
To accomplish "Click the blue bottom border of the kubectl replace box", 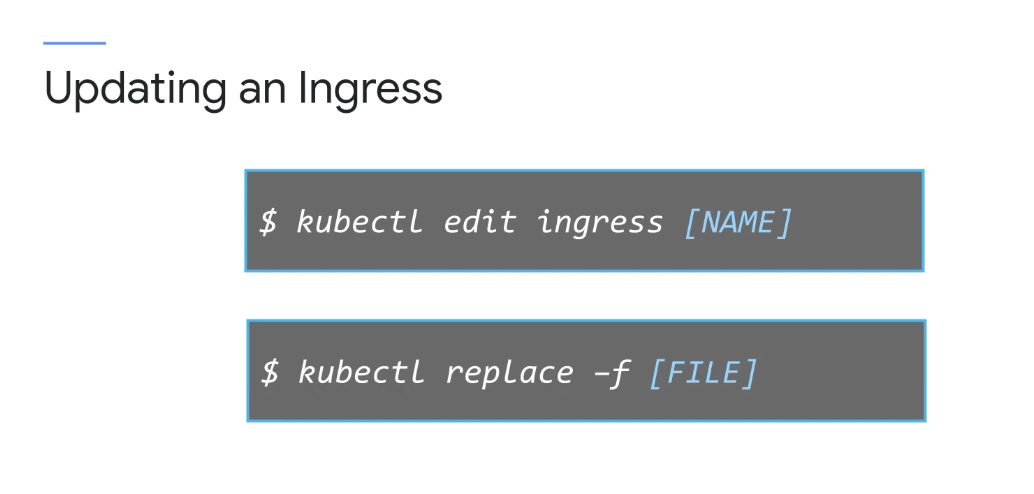I will pyautogui.click(x=586, y=420).
